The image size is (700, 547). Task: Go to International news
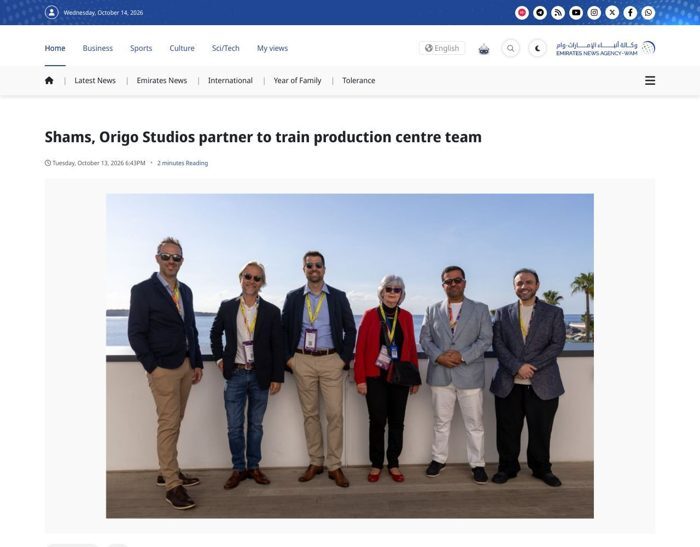[230, 80]
